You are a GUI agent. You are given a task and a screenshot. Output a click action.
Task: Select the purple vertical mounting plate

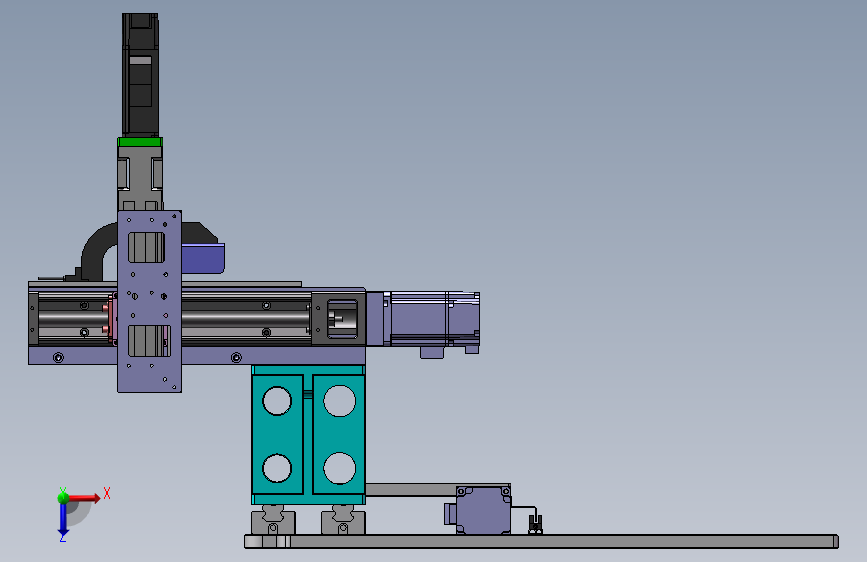pyautogui.click(x=149, y=301)
